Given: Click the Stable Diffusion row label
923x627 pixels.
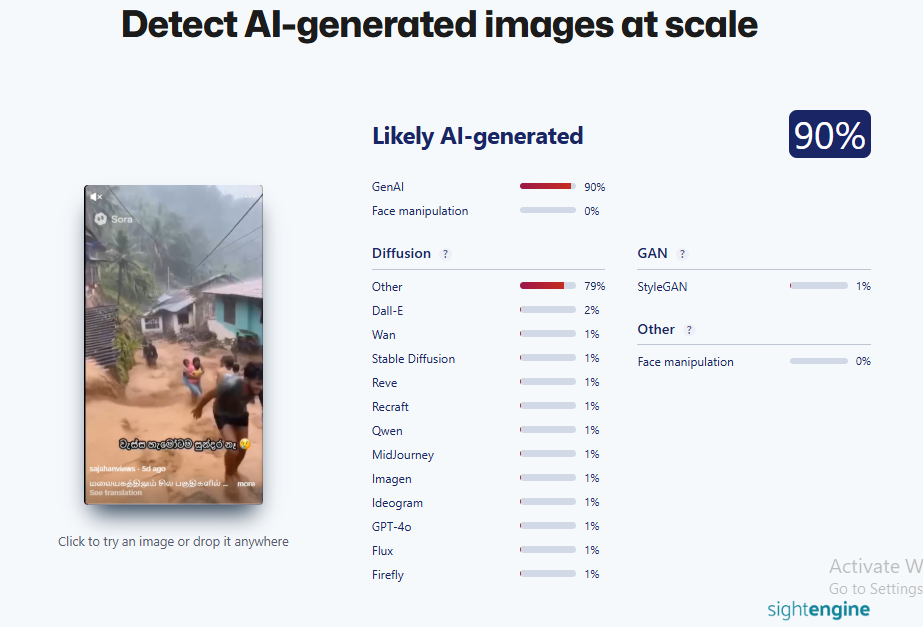Looking at the screenshot, I should [x=413, y=359].
